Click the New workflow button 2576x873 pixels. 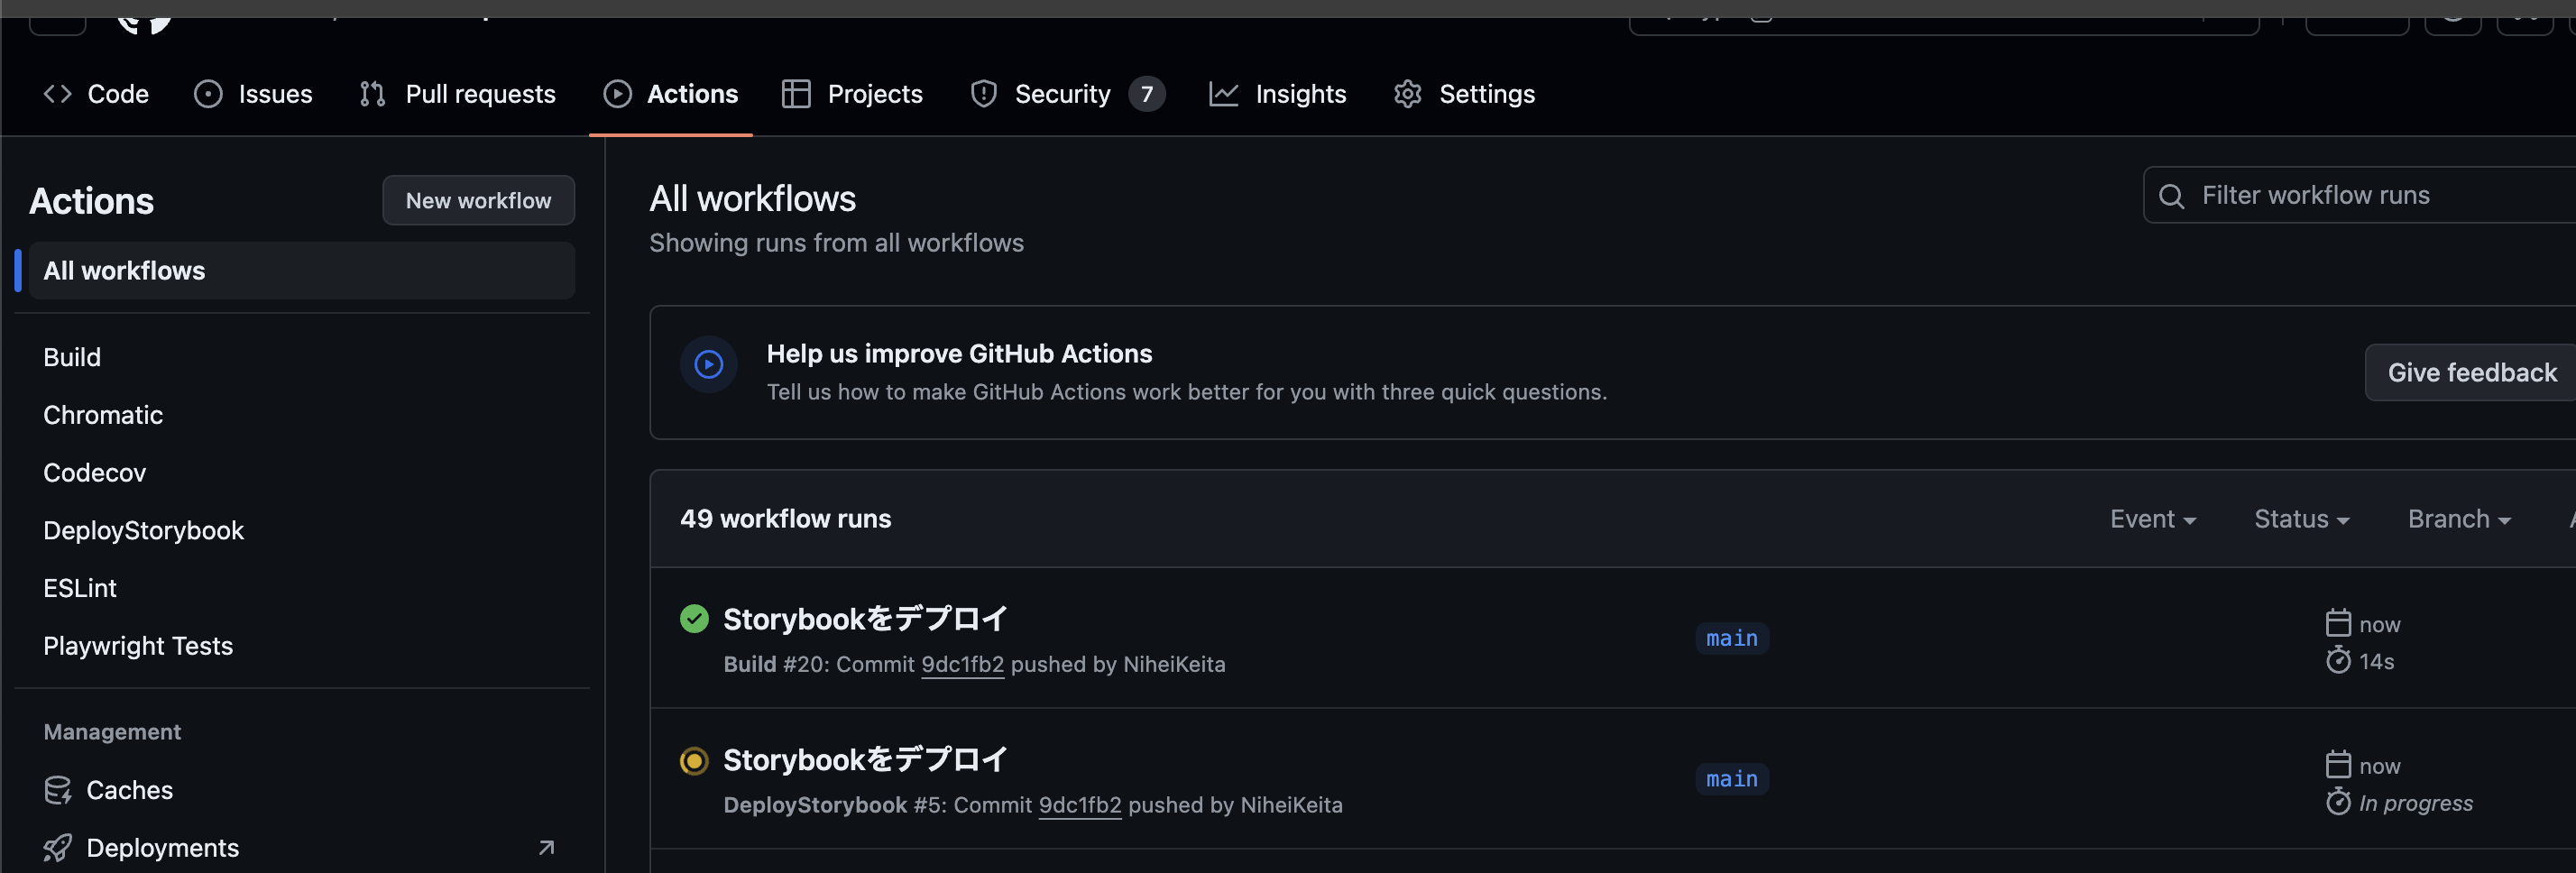pos(478,200)
